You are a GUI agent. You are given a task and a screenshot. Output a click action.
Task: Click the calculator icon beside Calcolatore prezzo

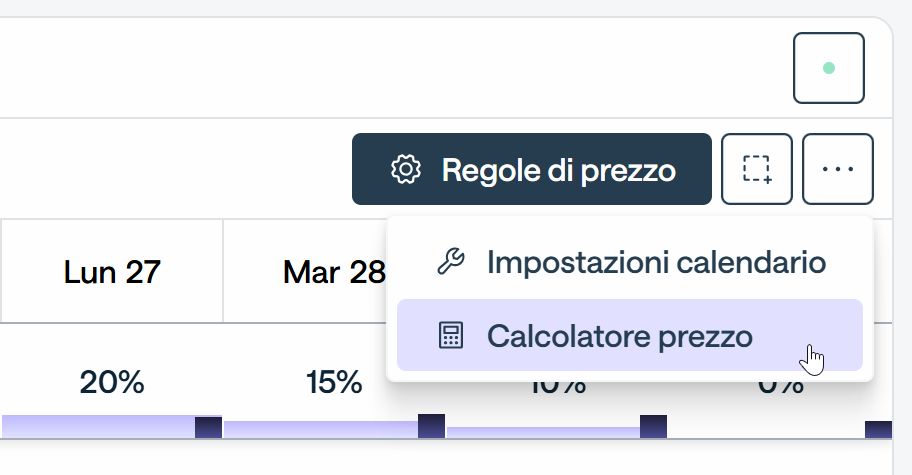tap(451, 335)
